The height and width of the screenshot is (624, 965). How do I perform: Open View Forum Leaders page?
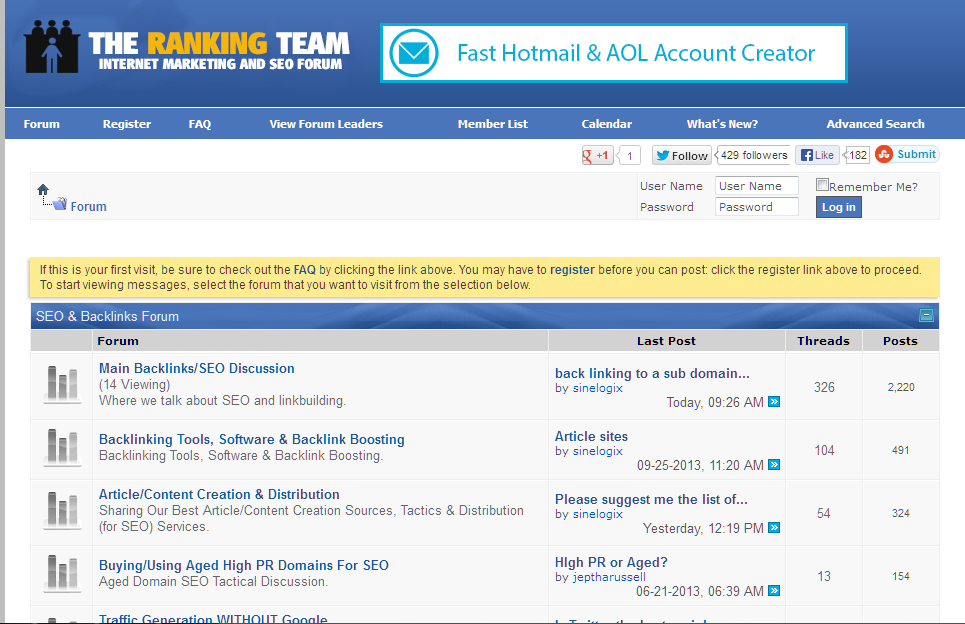[x=326, y=124]
